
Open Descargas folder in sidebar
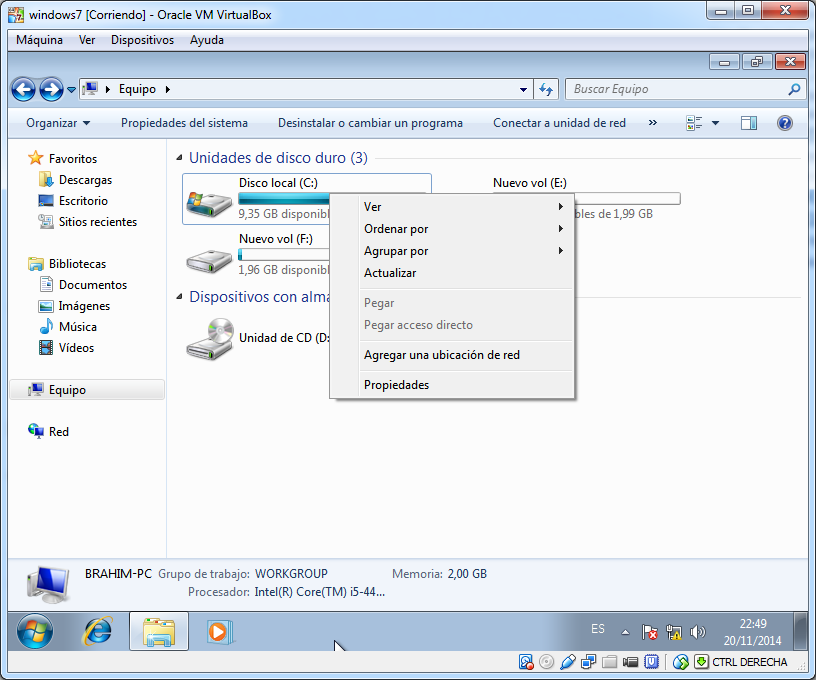click(85, 180)
